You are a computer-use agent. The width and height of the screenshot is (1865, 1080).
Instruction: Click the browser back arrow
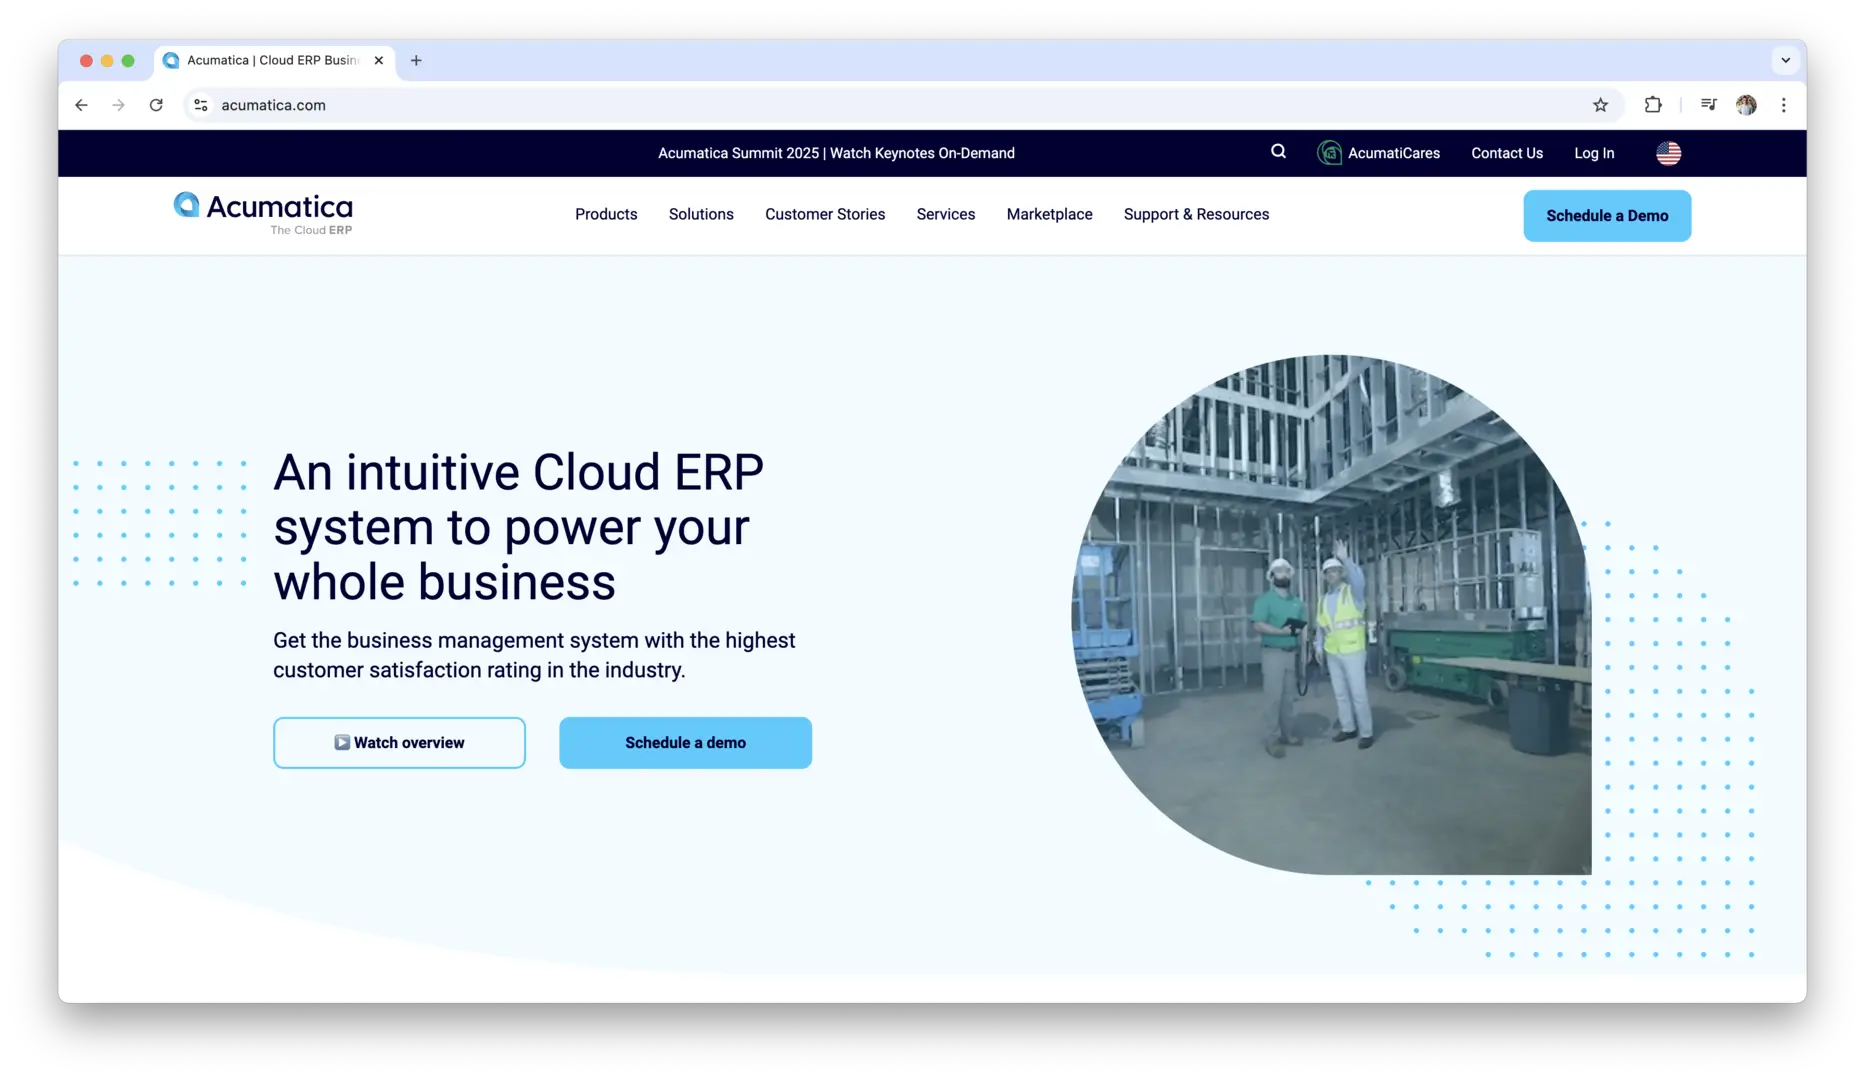coord(81,105)
